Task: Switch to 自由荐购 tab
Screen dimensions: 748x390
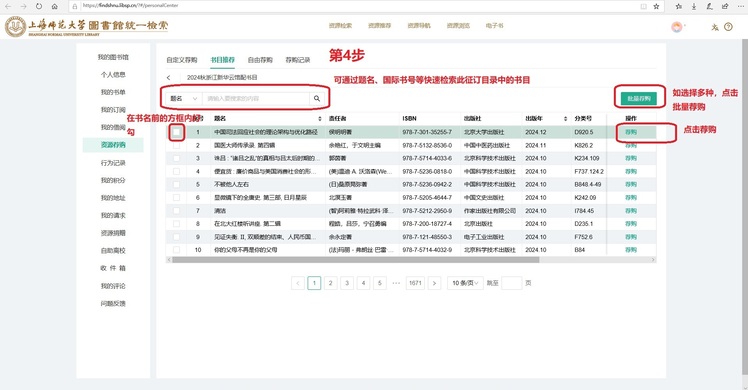Action: pos(260,60)
